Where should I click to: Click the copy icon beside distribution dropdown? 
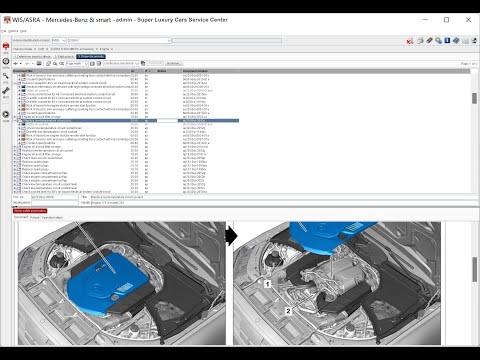click(143, 63)
